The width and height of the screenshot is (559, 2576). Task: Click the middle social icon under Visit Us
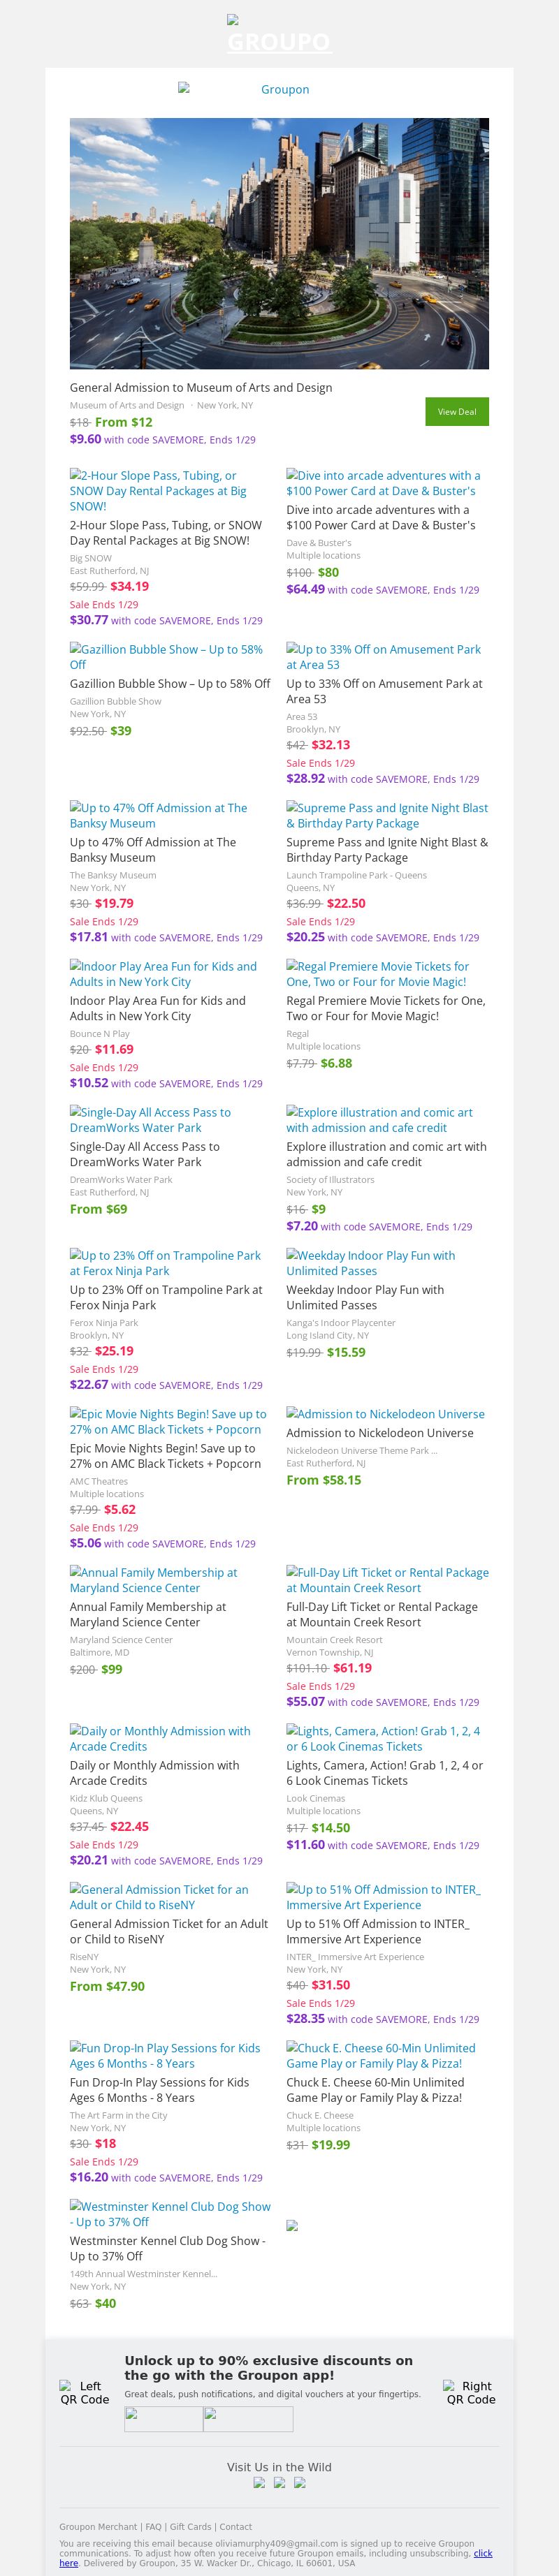click(x=280, y=2483)
